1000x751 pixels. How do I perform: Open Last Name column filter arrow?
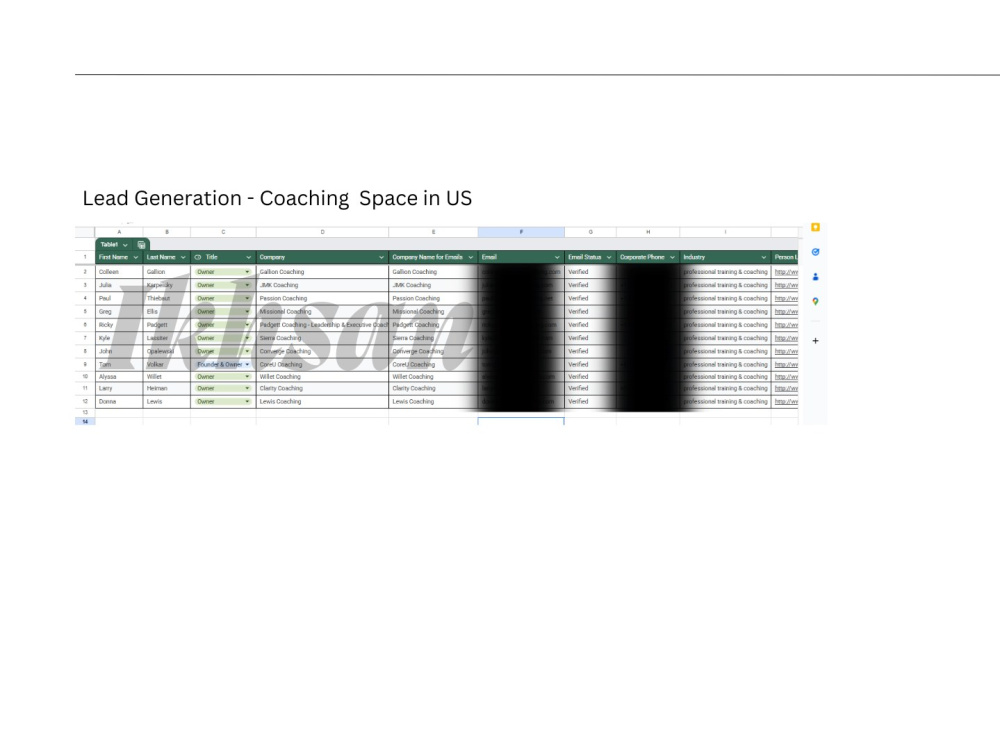click(183, 258)
